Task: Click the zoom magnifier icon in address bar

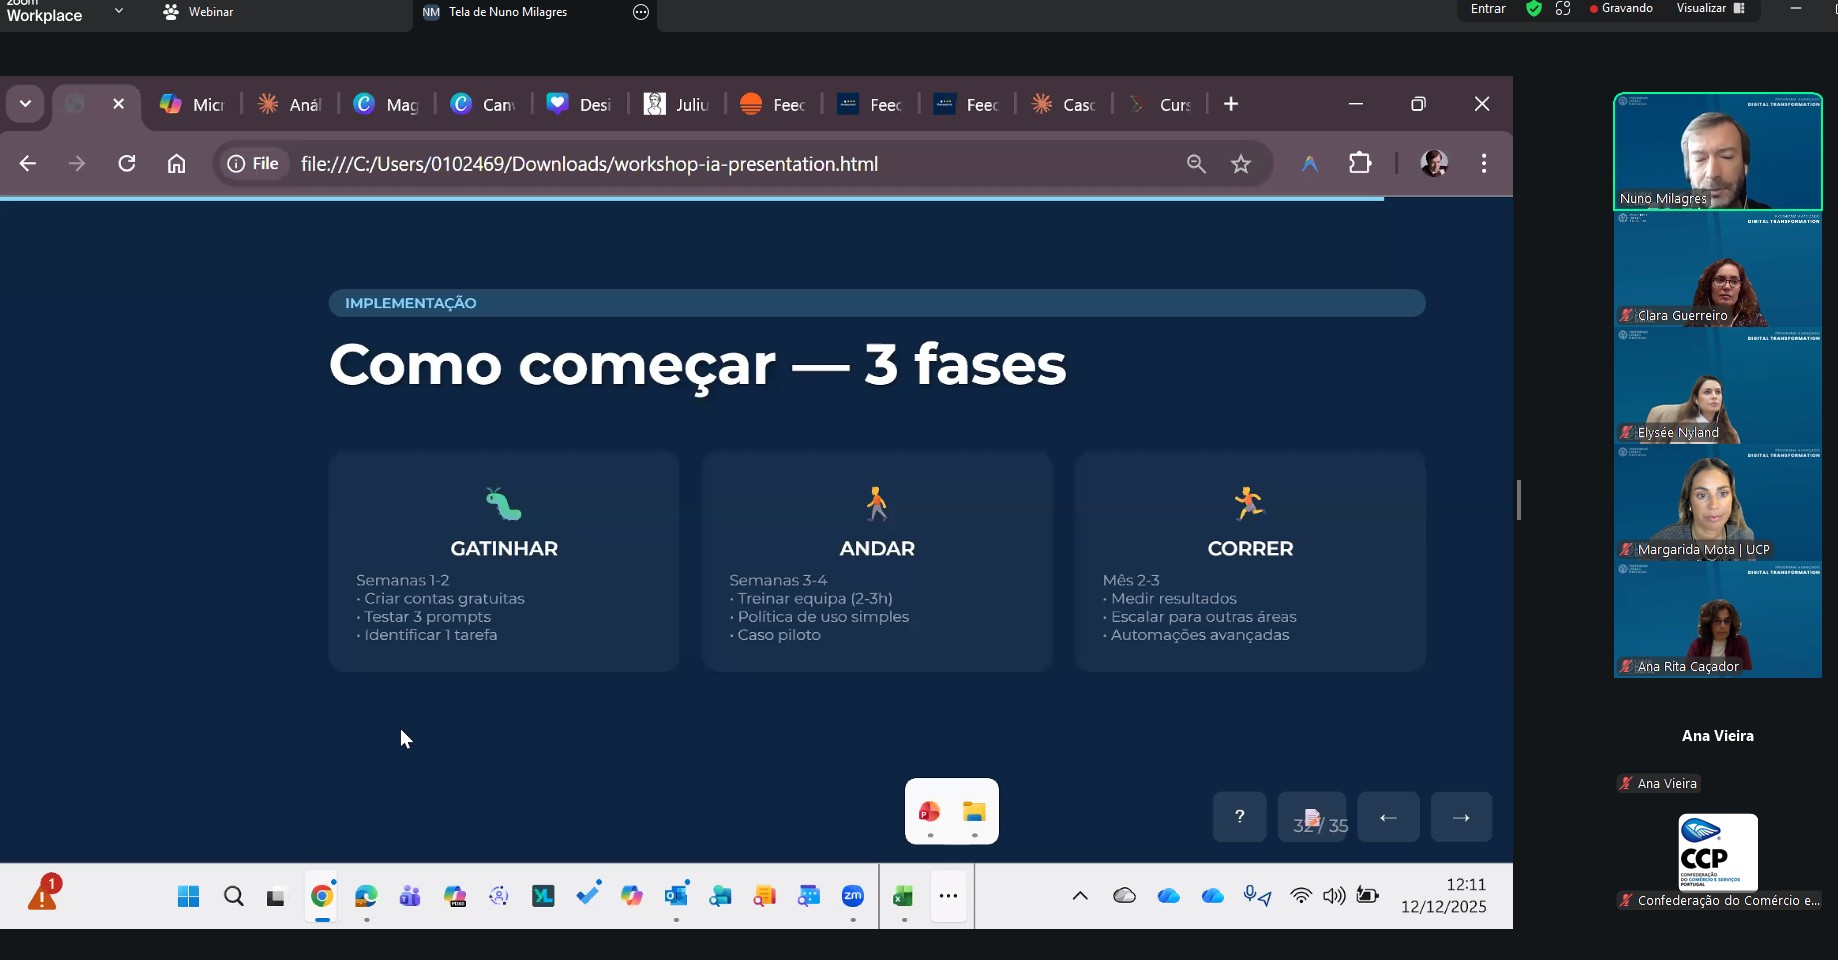Action: point(1196,164)
